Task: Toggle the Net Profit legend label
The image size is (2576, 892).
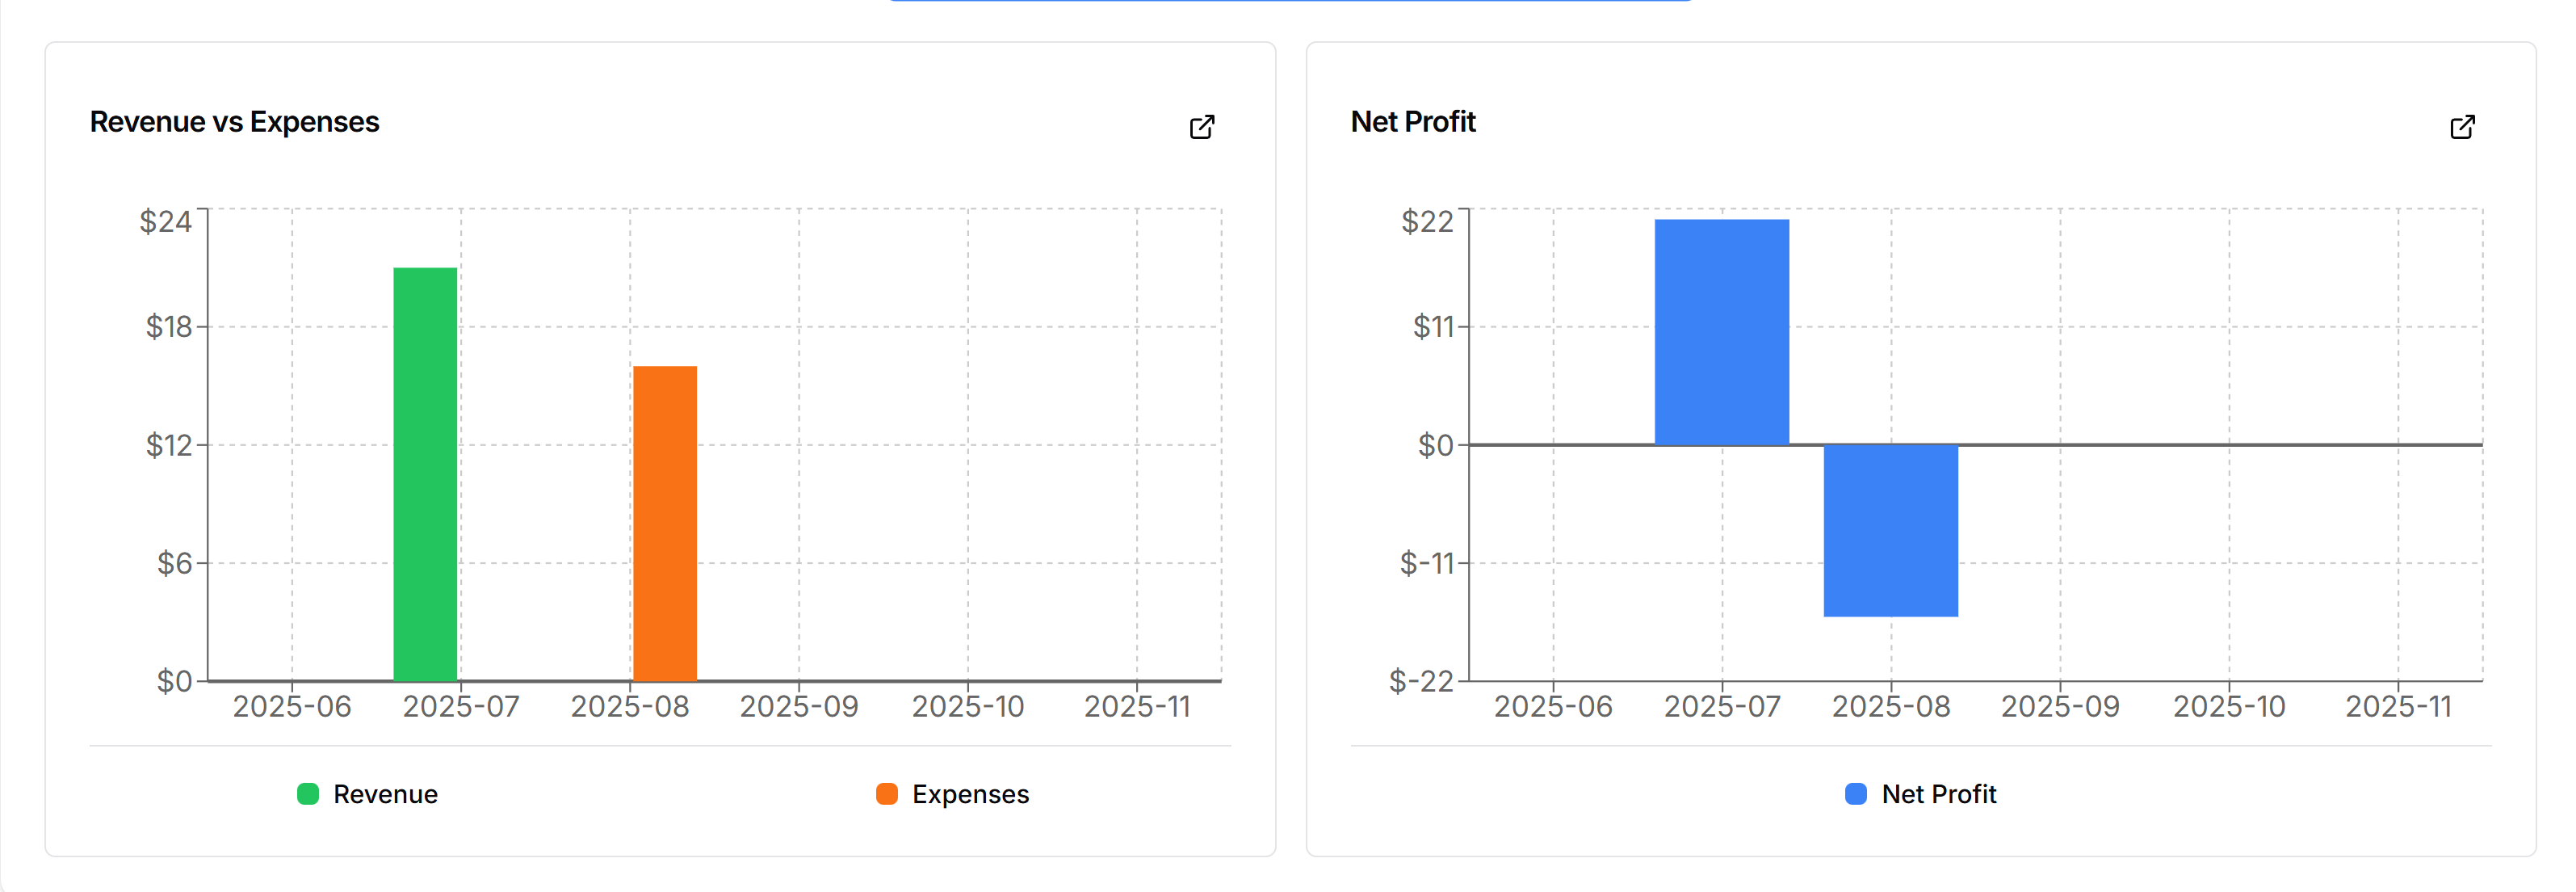Action: [x=1938, y=794]
